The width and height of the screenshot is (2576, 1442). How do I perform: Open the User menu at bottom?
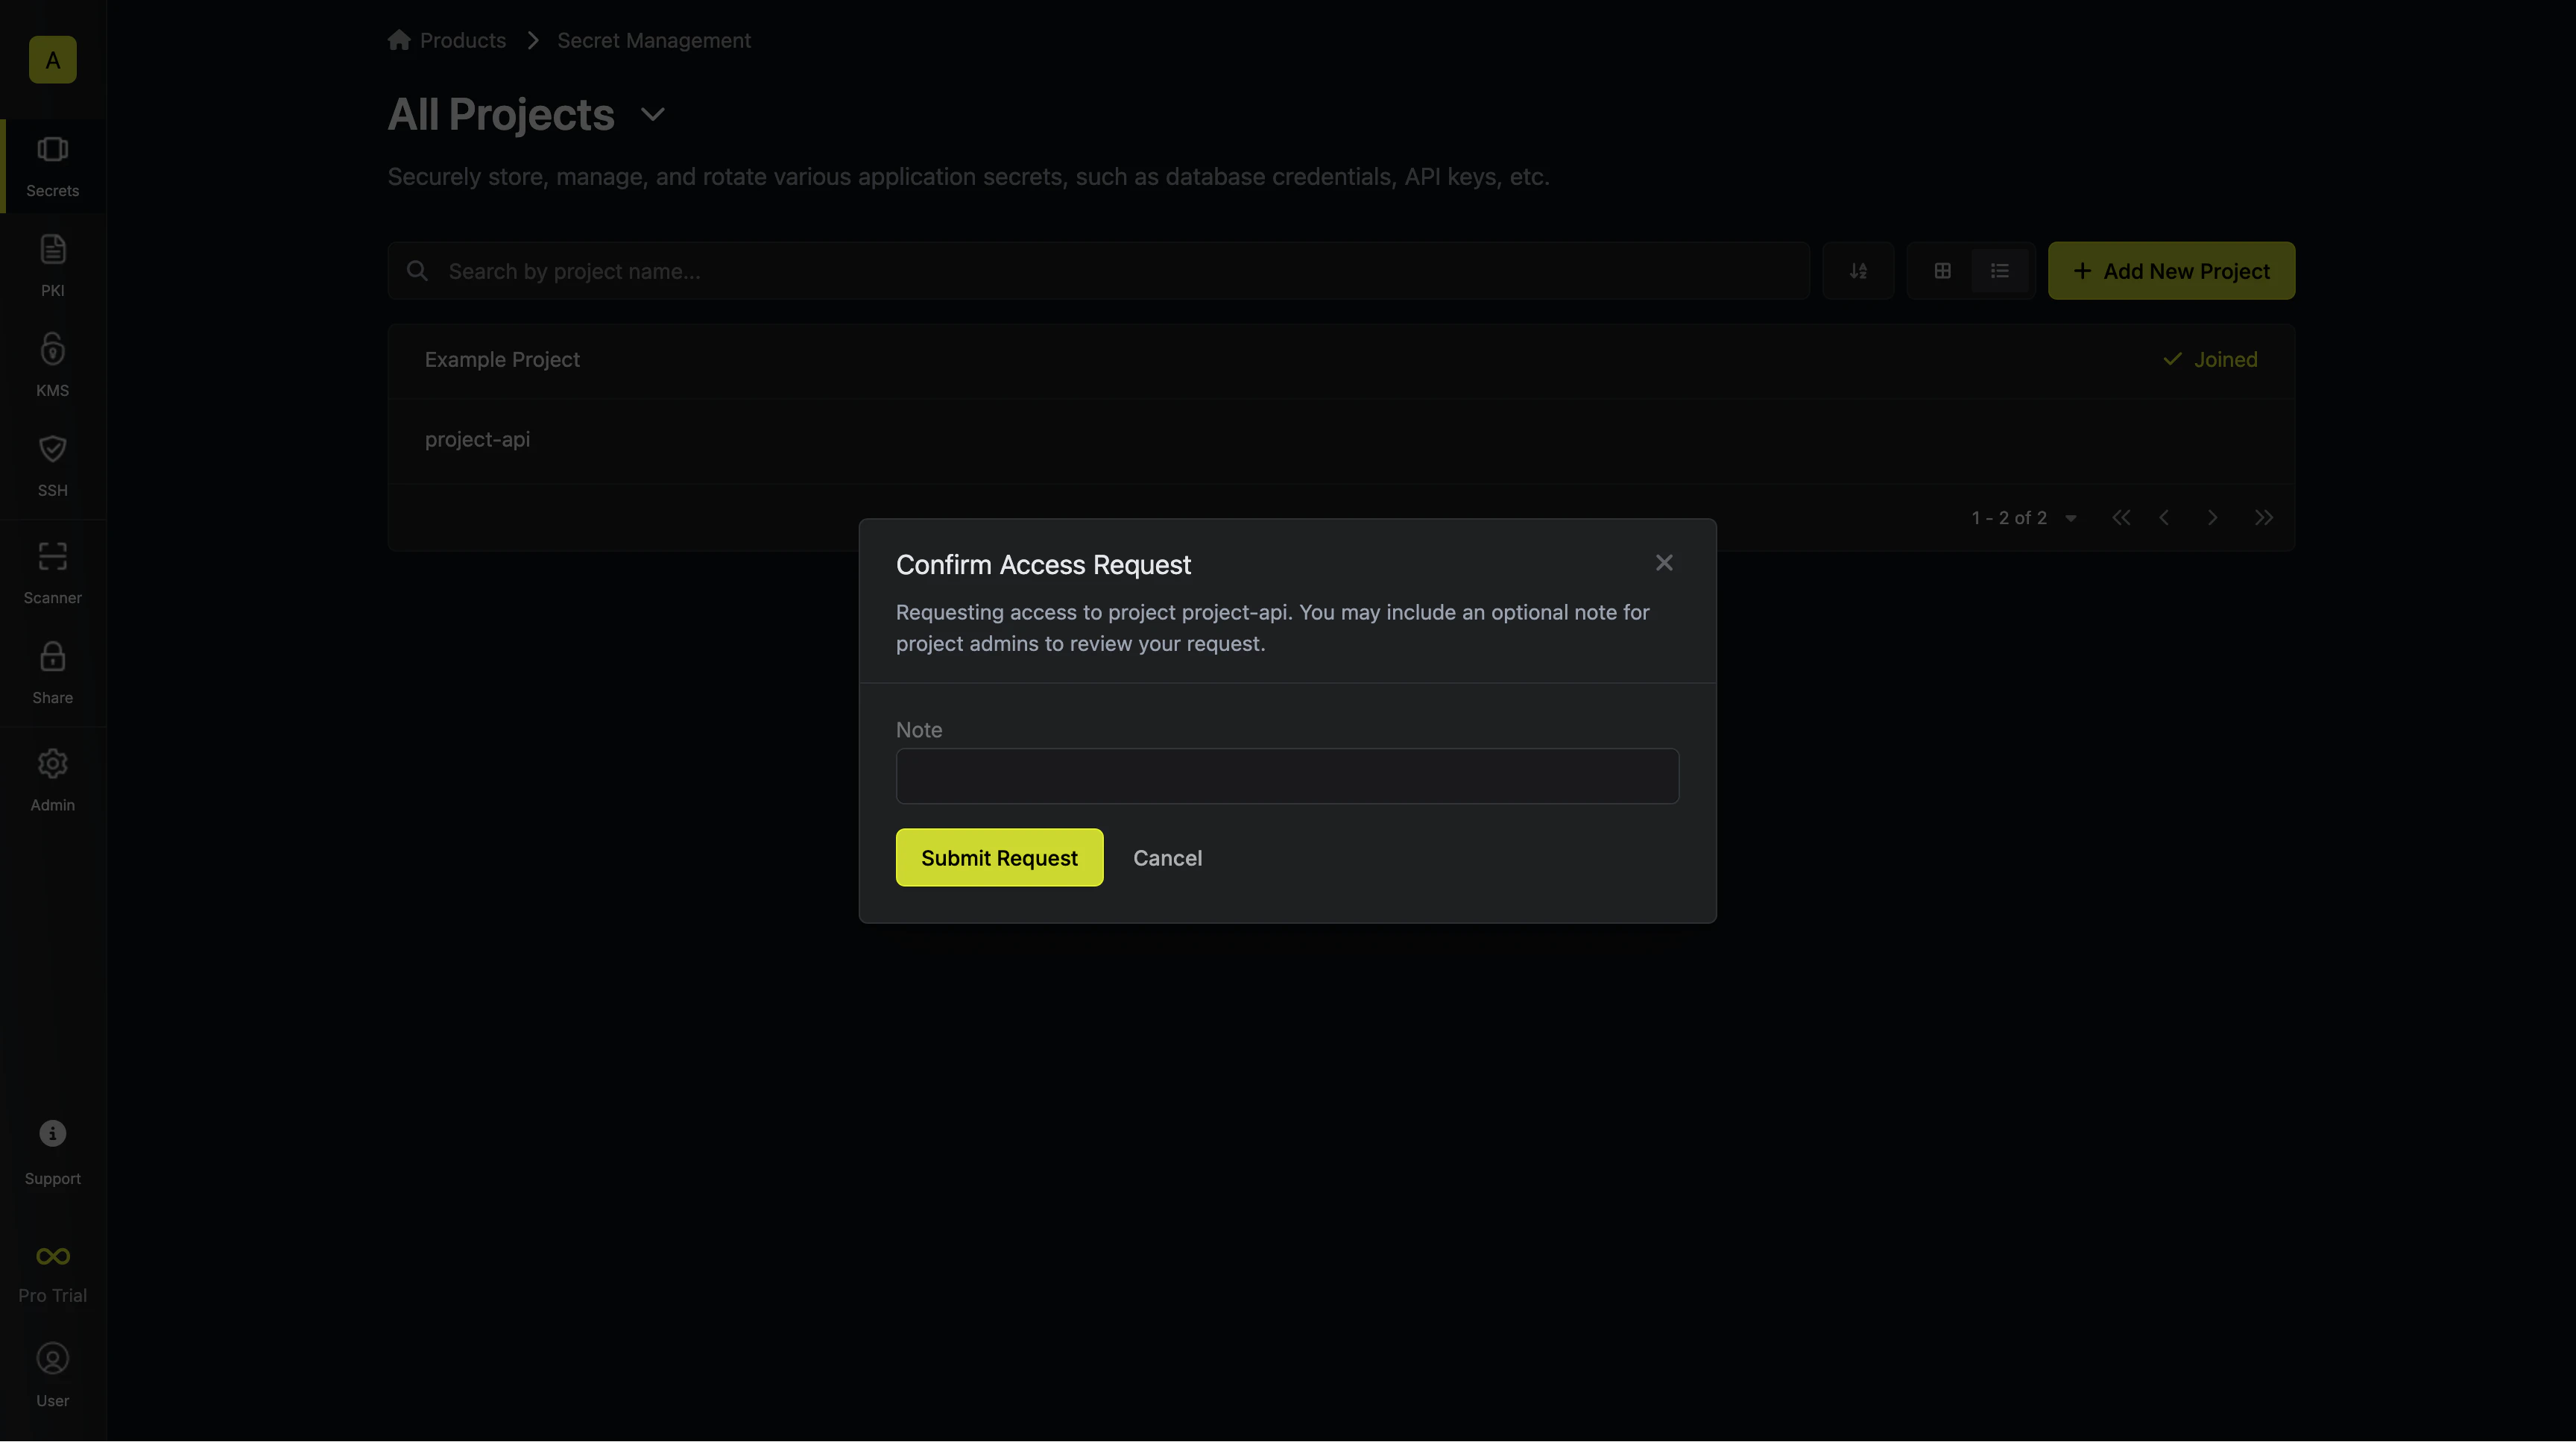tap(52, 1376)
